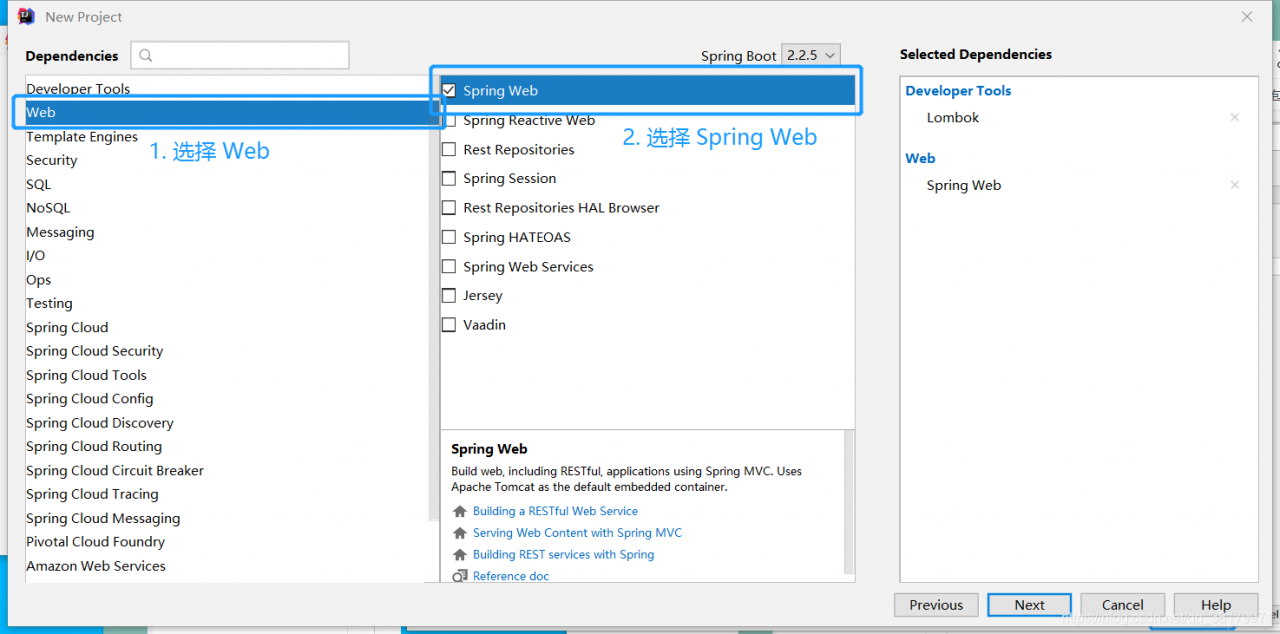Open the Spring Cloud Tools category
The image size is (1280, 634).
pos(86,375)
